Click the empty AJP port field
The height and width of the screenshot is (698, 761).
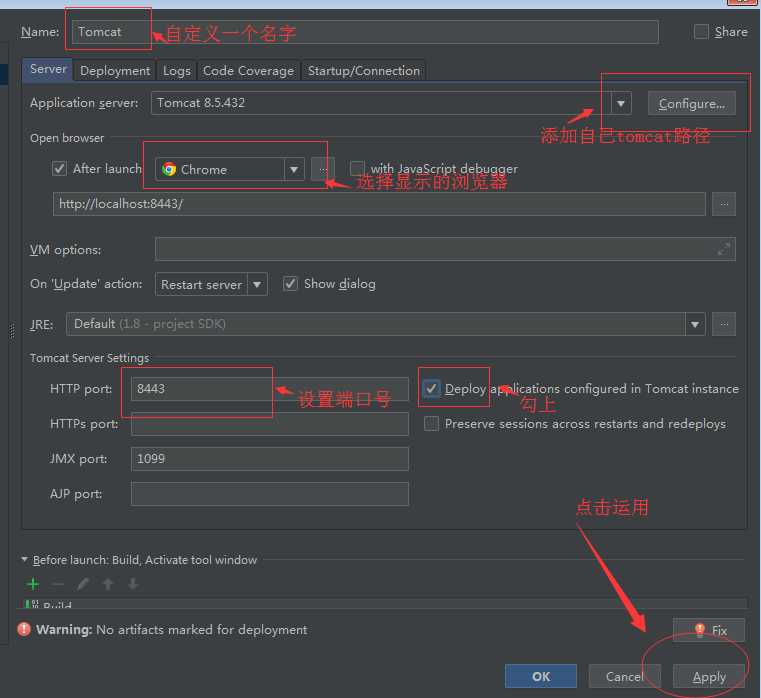pyautogui.click(x=269, y=494)
